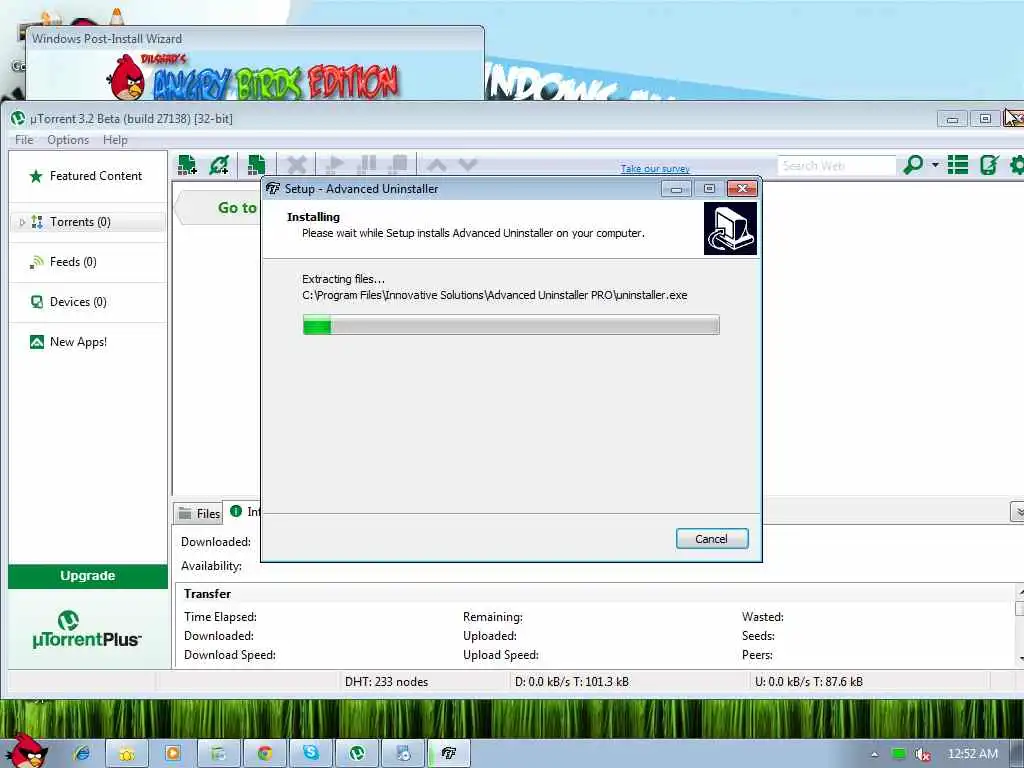Cancel the Advanced Uninstaller setup

click(x=712, y=539)
